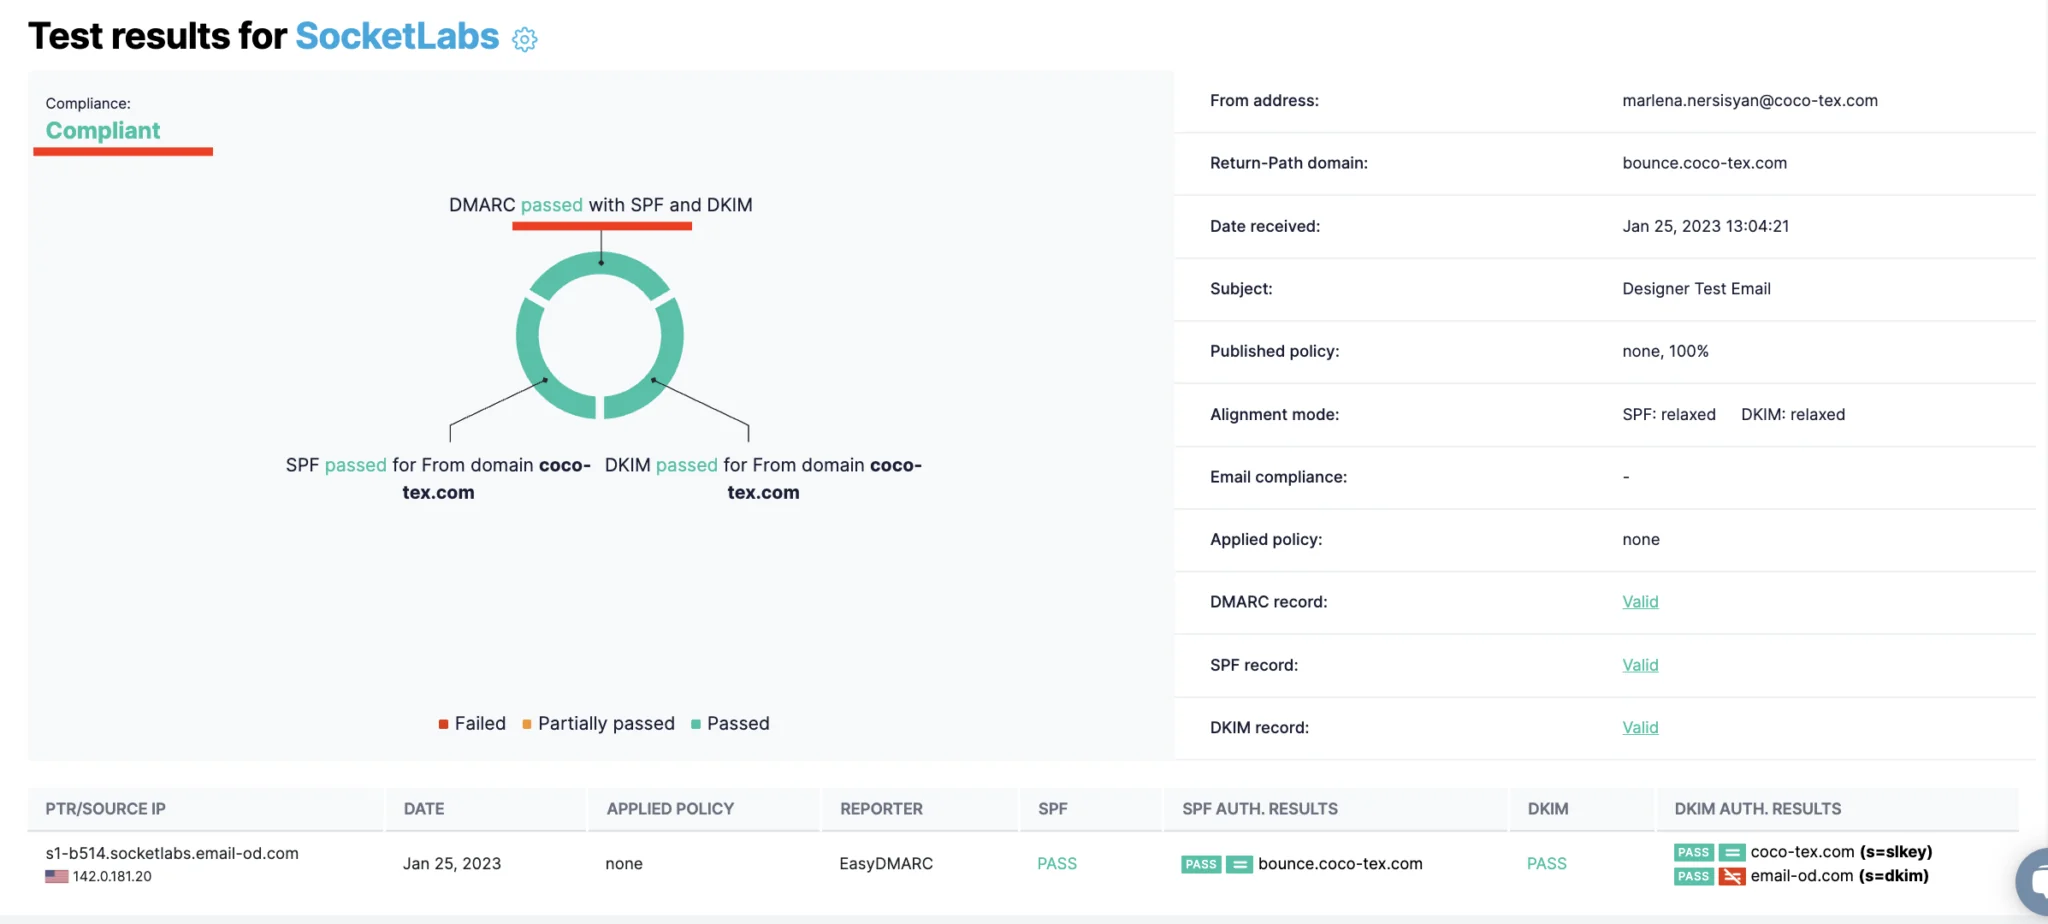
Task: Click PASS badge before email-od.com (s=dkim)
Action: pos(1694,876)
